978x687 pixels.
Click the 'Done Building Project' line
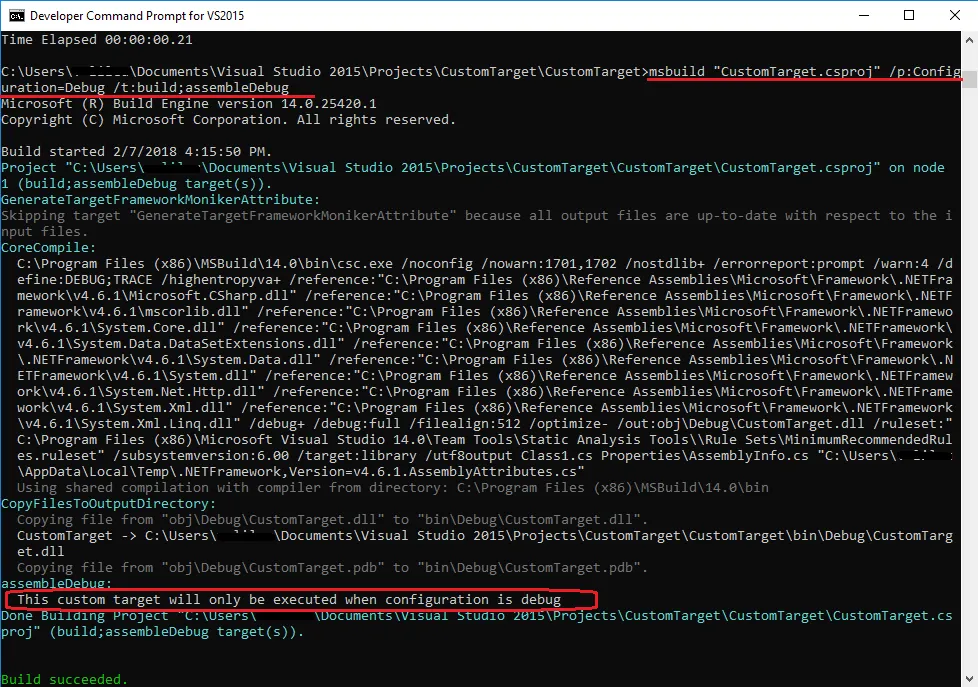point(477,623)
